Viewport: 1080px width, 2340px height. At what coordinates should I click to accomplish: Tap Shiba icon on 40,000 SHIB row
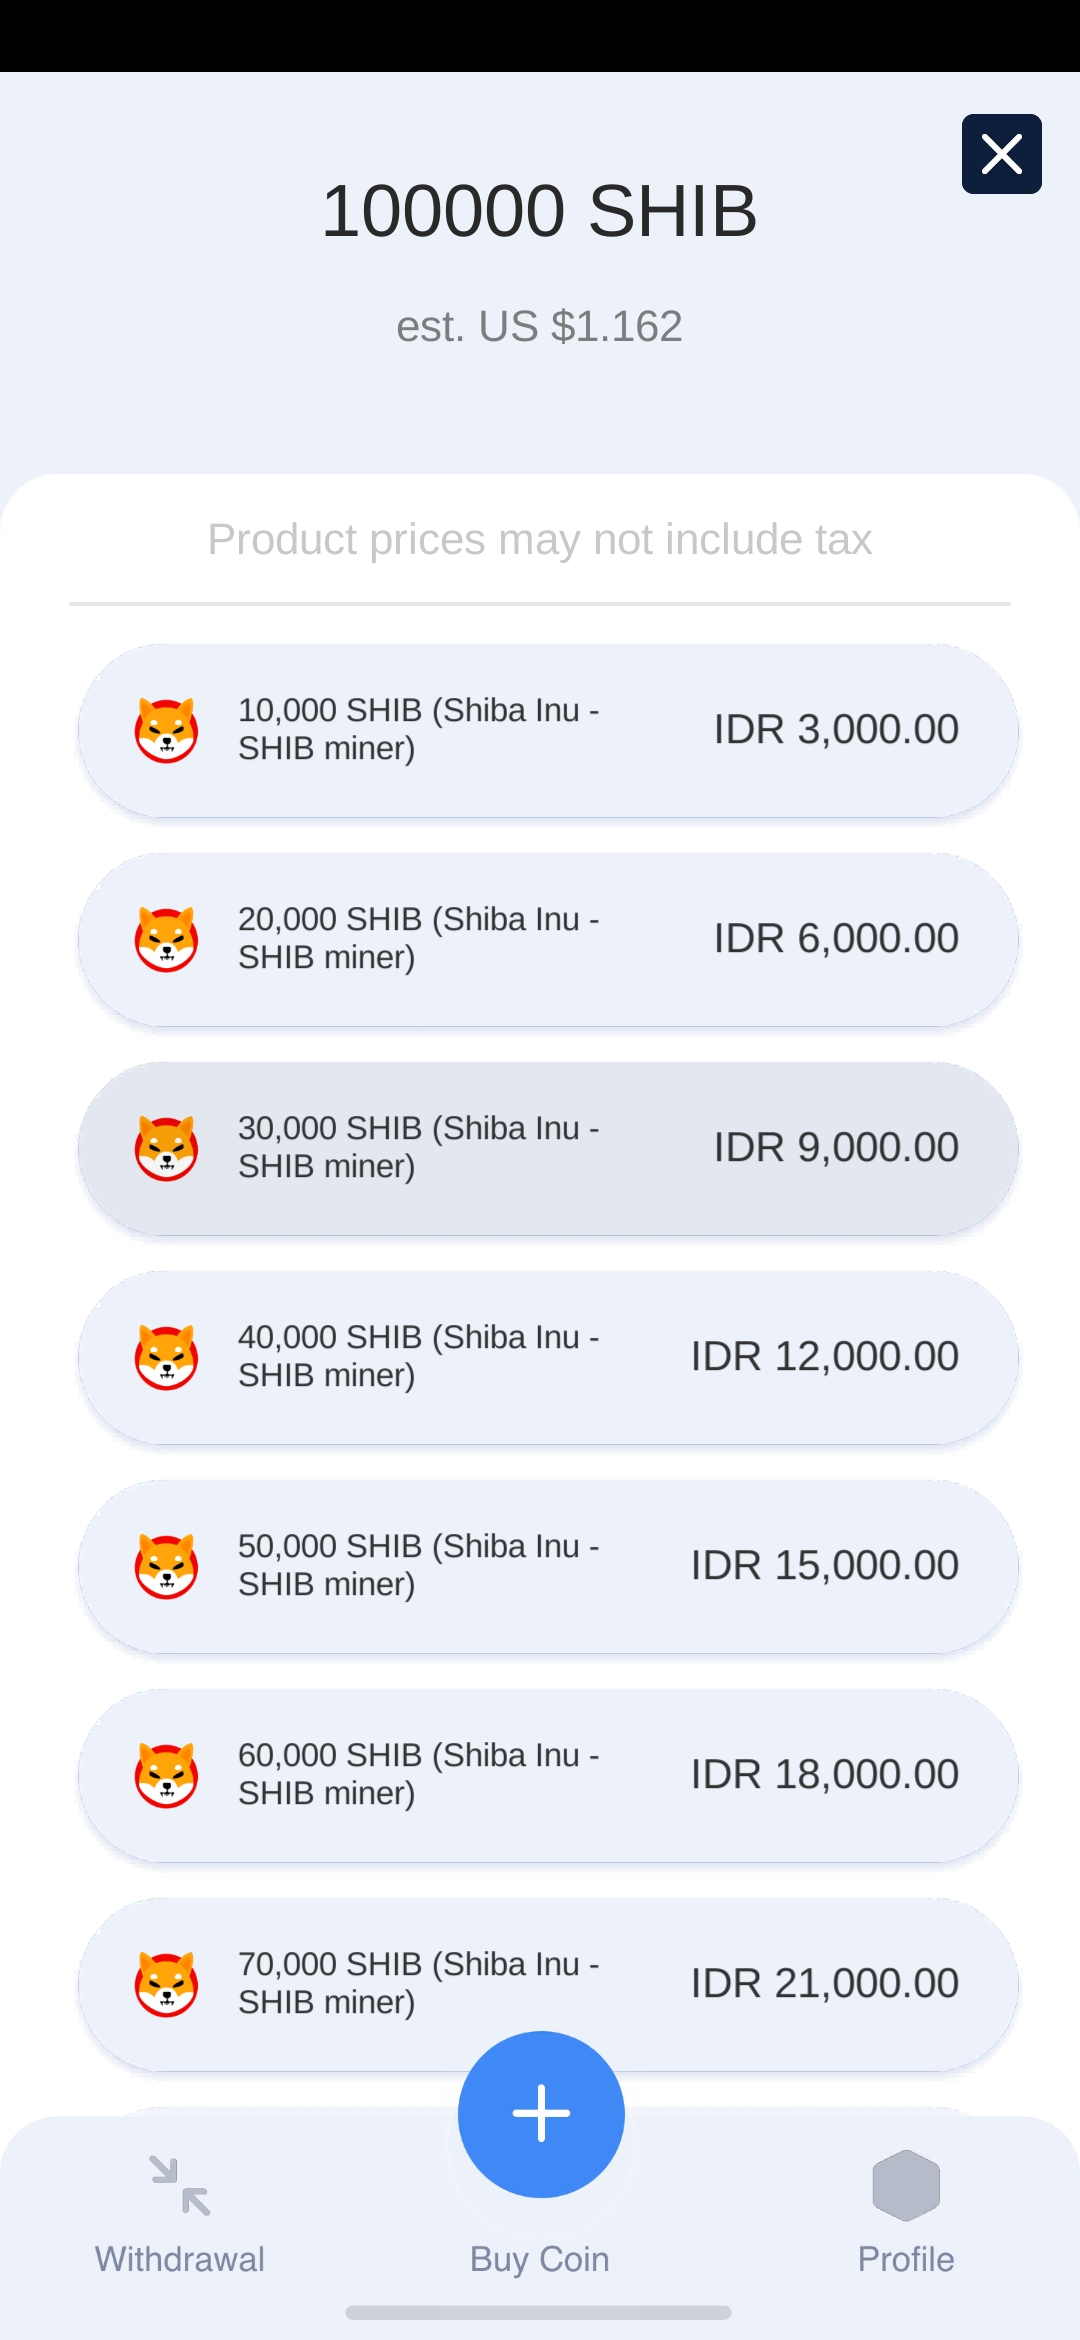tap(166, 1358)
